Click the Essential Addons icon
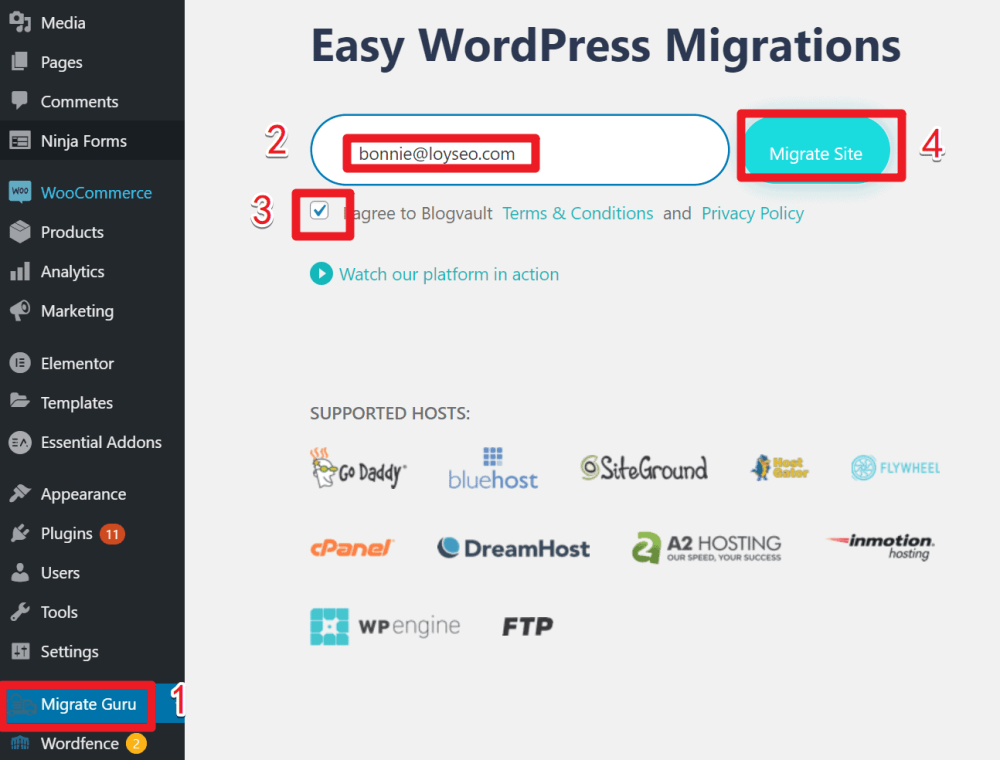Screen dimensions: 1000x760 [x=20, y=442]
